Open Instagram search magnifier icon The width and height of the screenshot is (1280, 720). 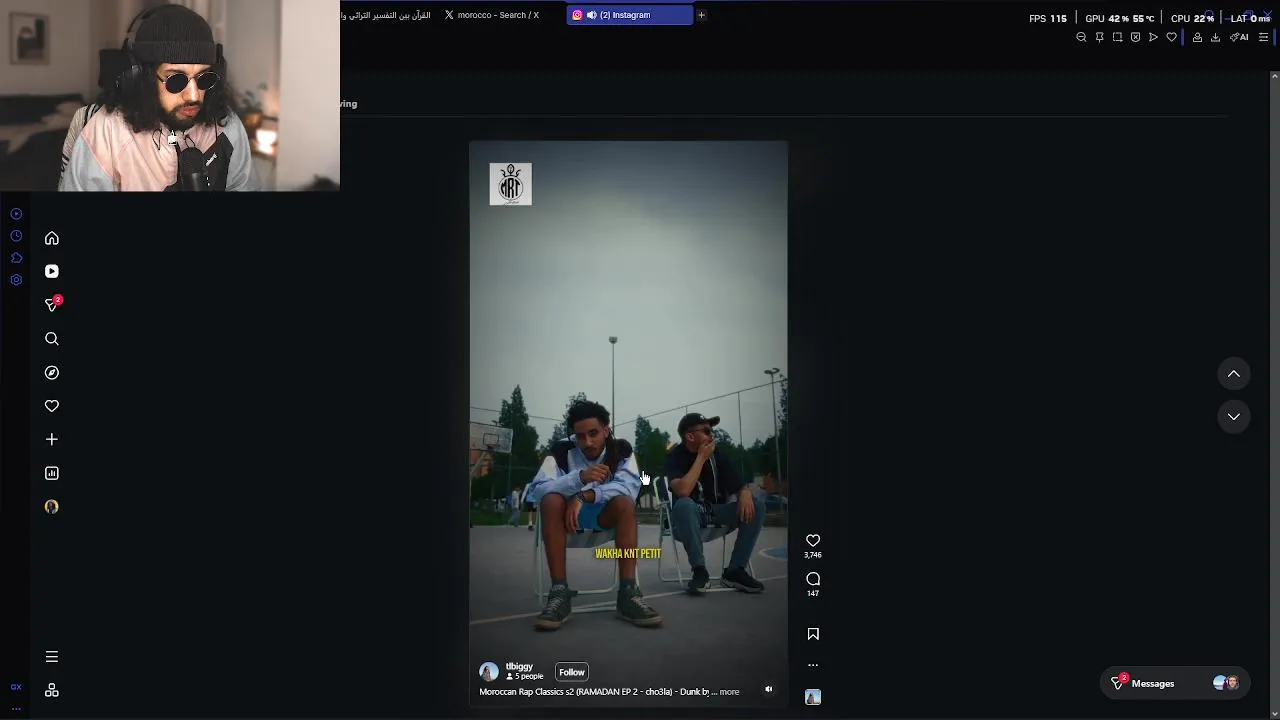(x=52, y=339)
